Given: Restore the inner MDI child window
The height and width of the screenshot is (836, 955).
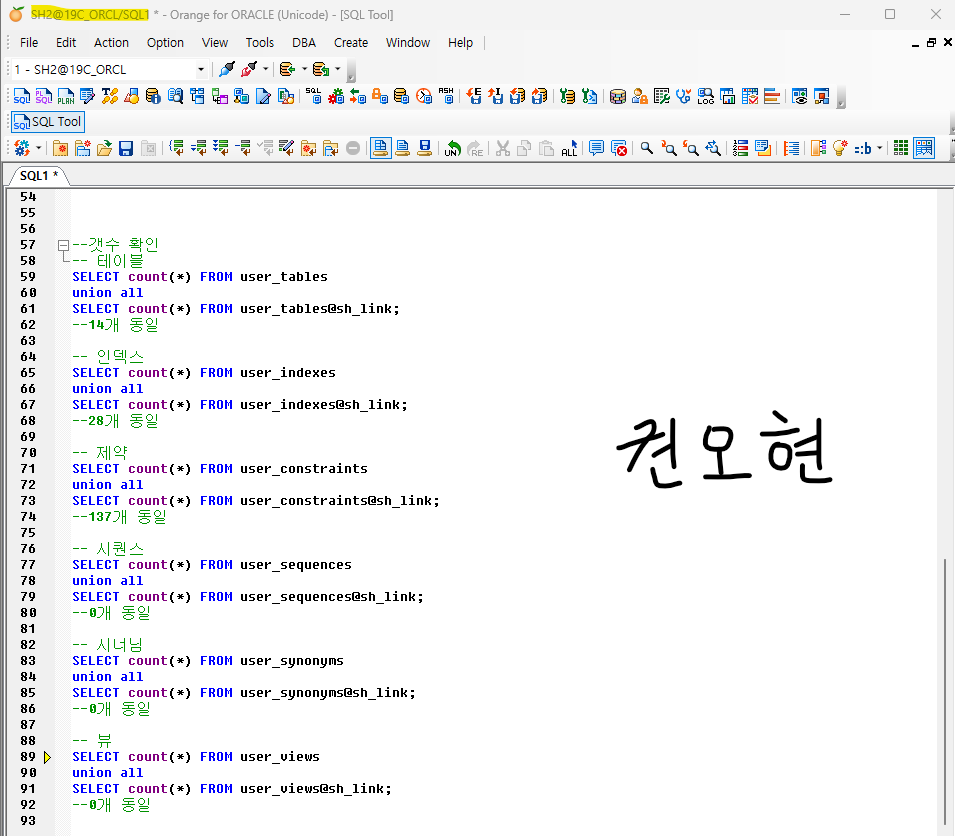Looking at the screenshot, I should [931, 43].
